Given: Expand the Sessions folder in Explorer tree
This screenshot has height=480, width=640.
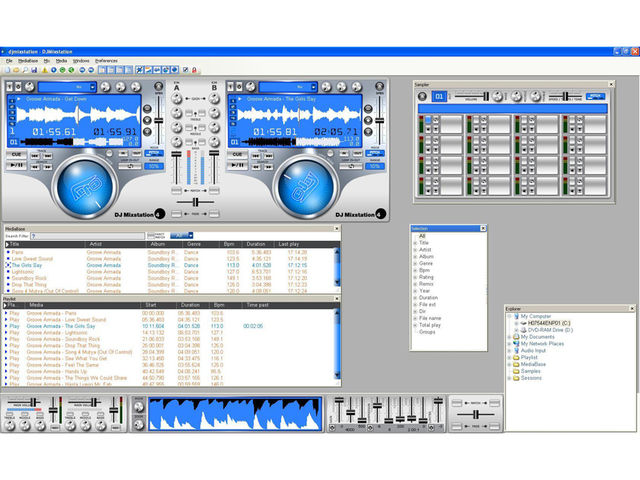Looking at the screenshot, I should [509, 378].
